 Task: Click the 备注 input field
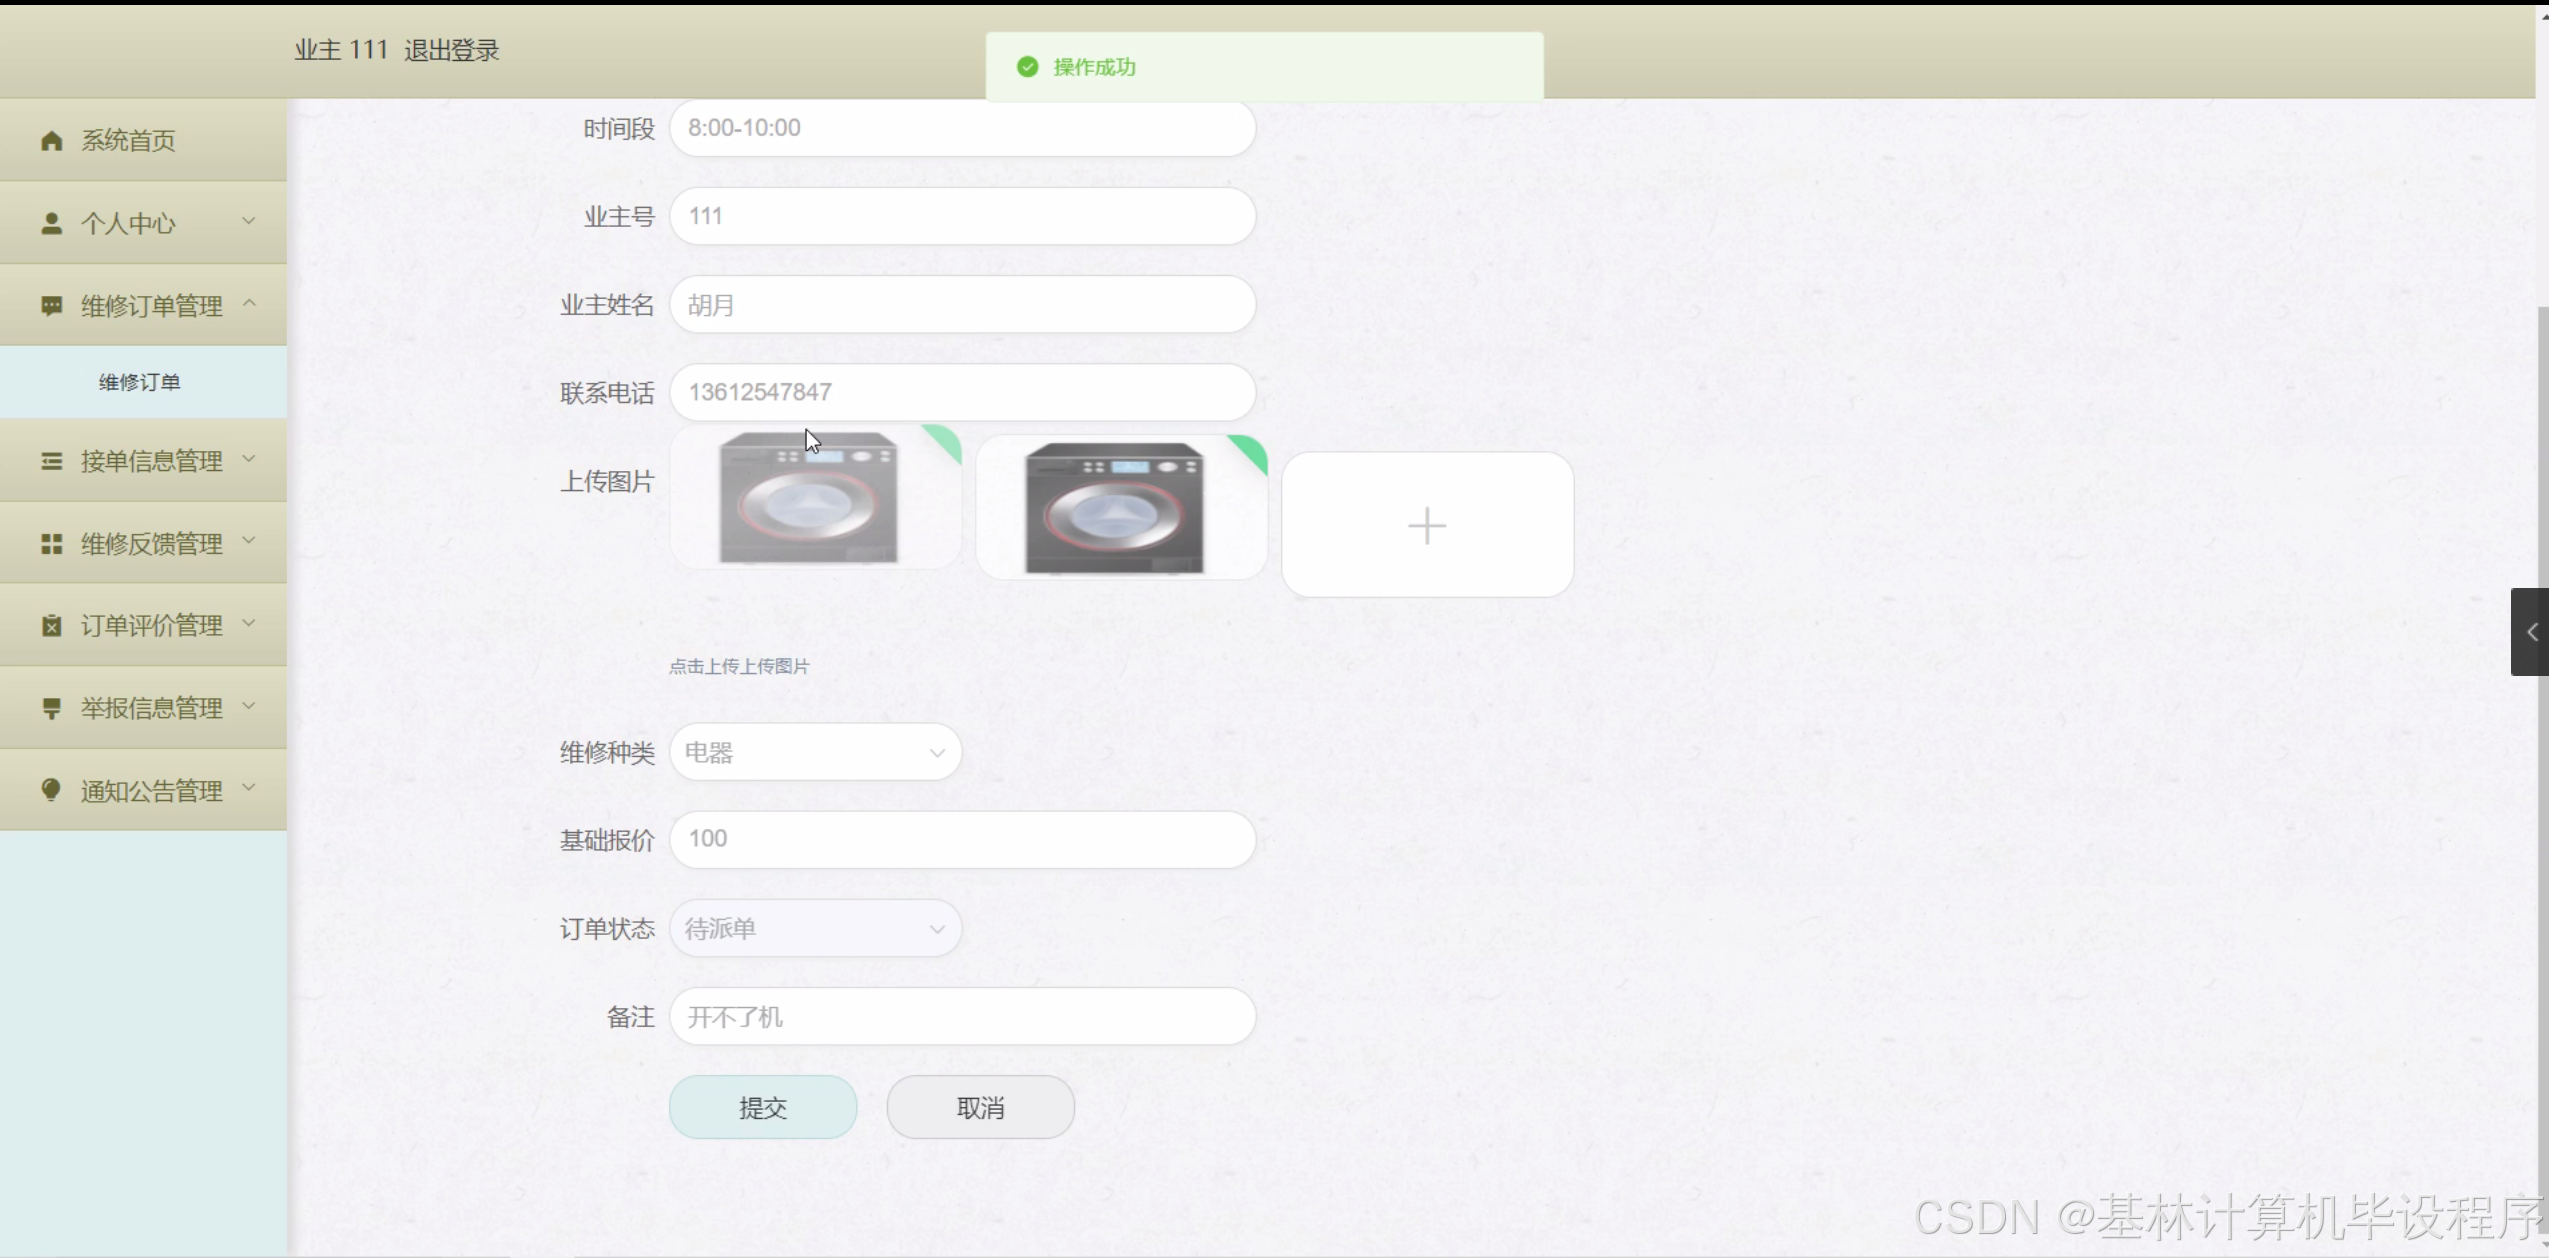tap(962, 1017)
